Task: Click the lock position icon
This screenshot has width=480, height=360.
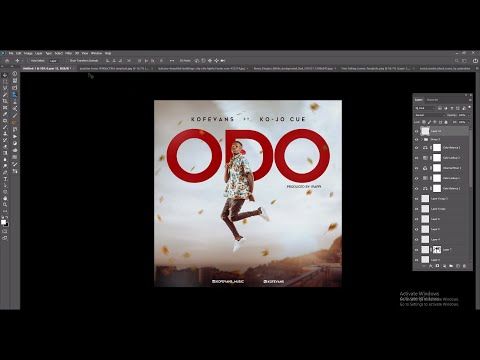Action: pyautogui.click(x=435, y=122)
